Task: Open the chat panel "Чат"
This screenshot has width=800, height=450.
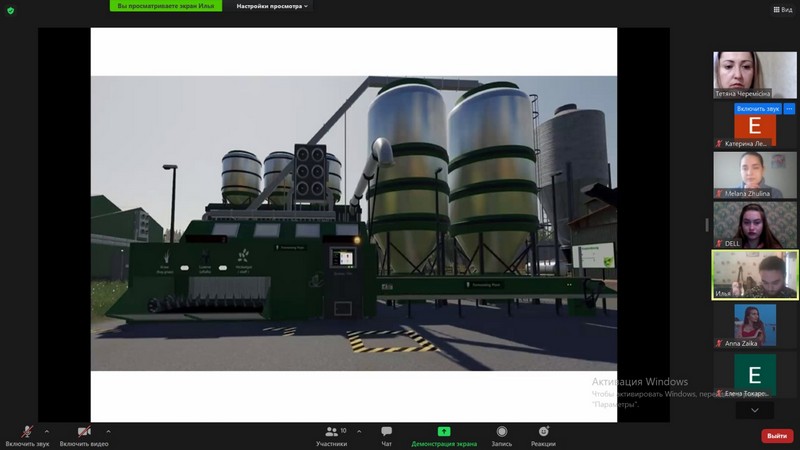Action: tap(387, 436)
